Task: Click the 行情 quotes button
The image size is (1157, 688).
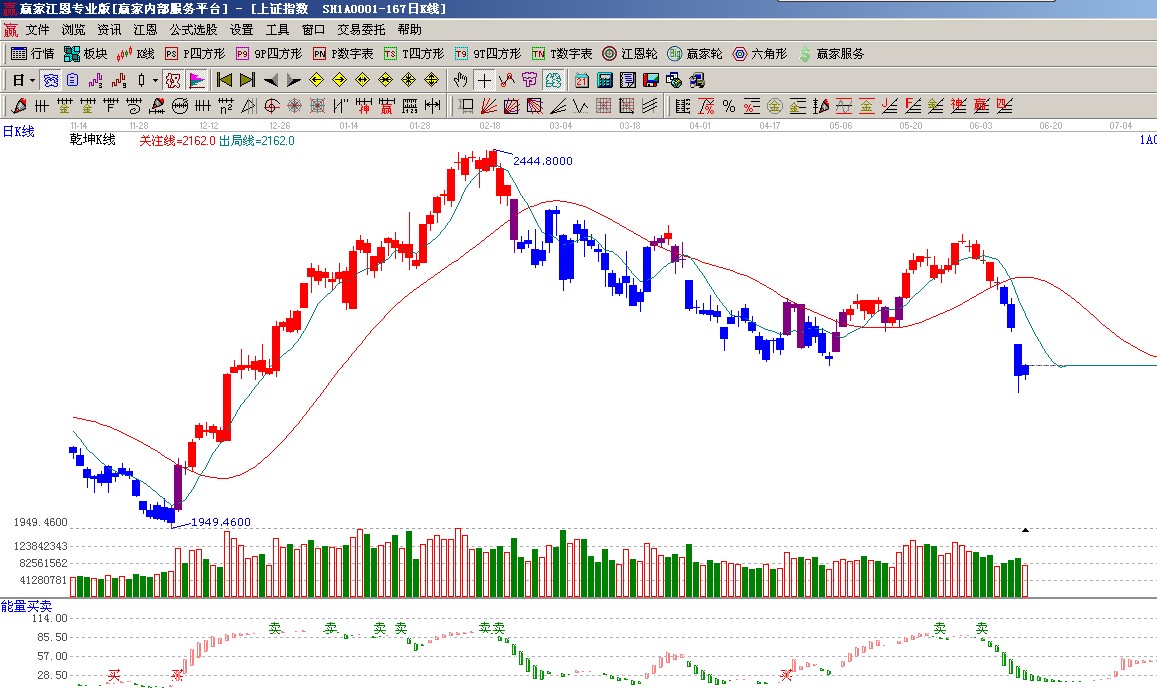Action: pyautogui.click(x=33, y=54)
